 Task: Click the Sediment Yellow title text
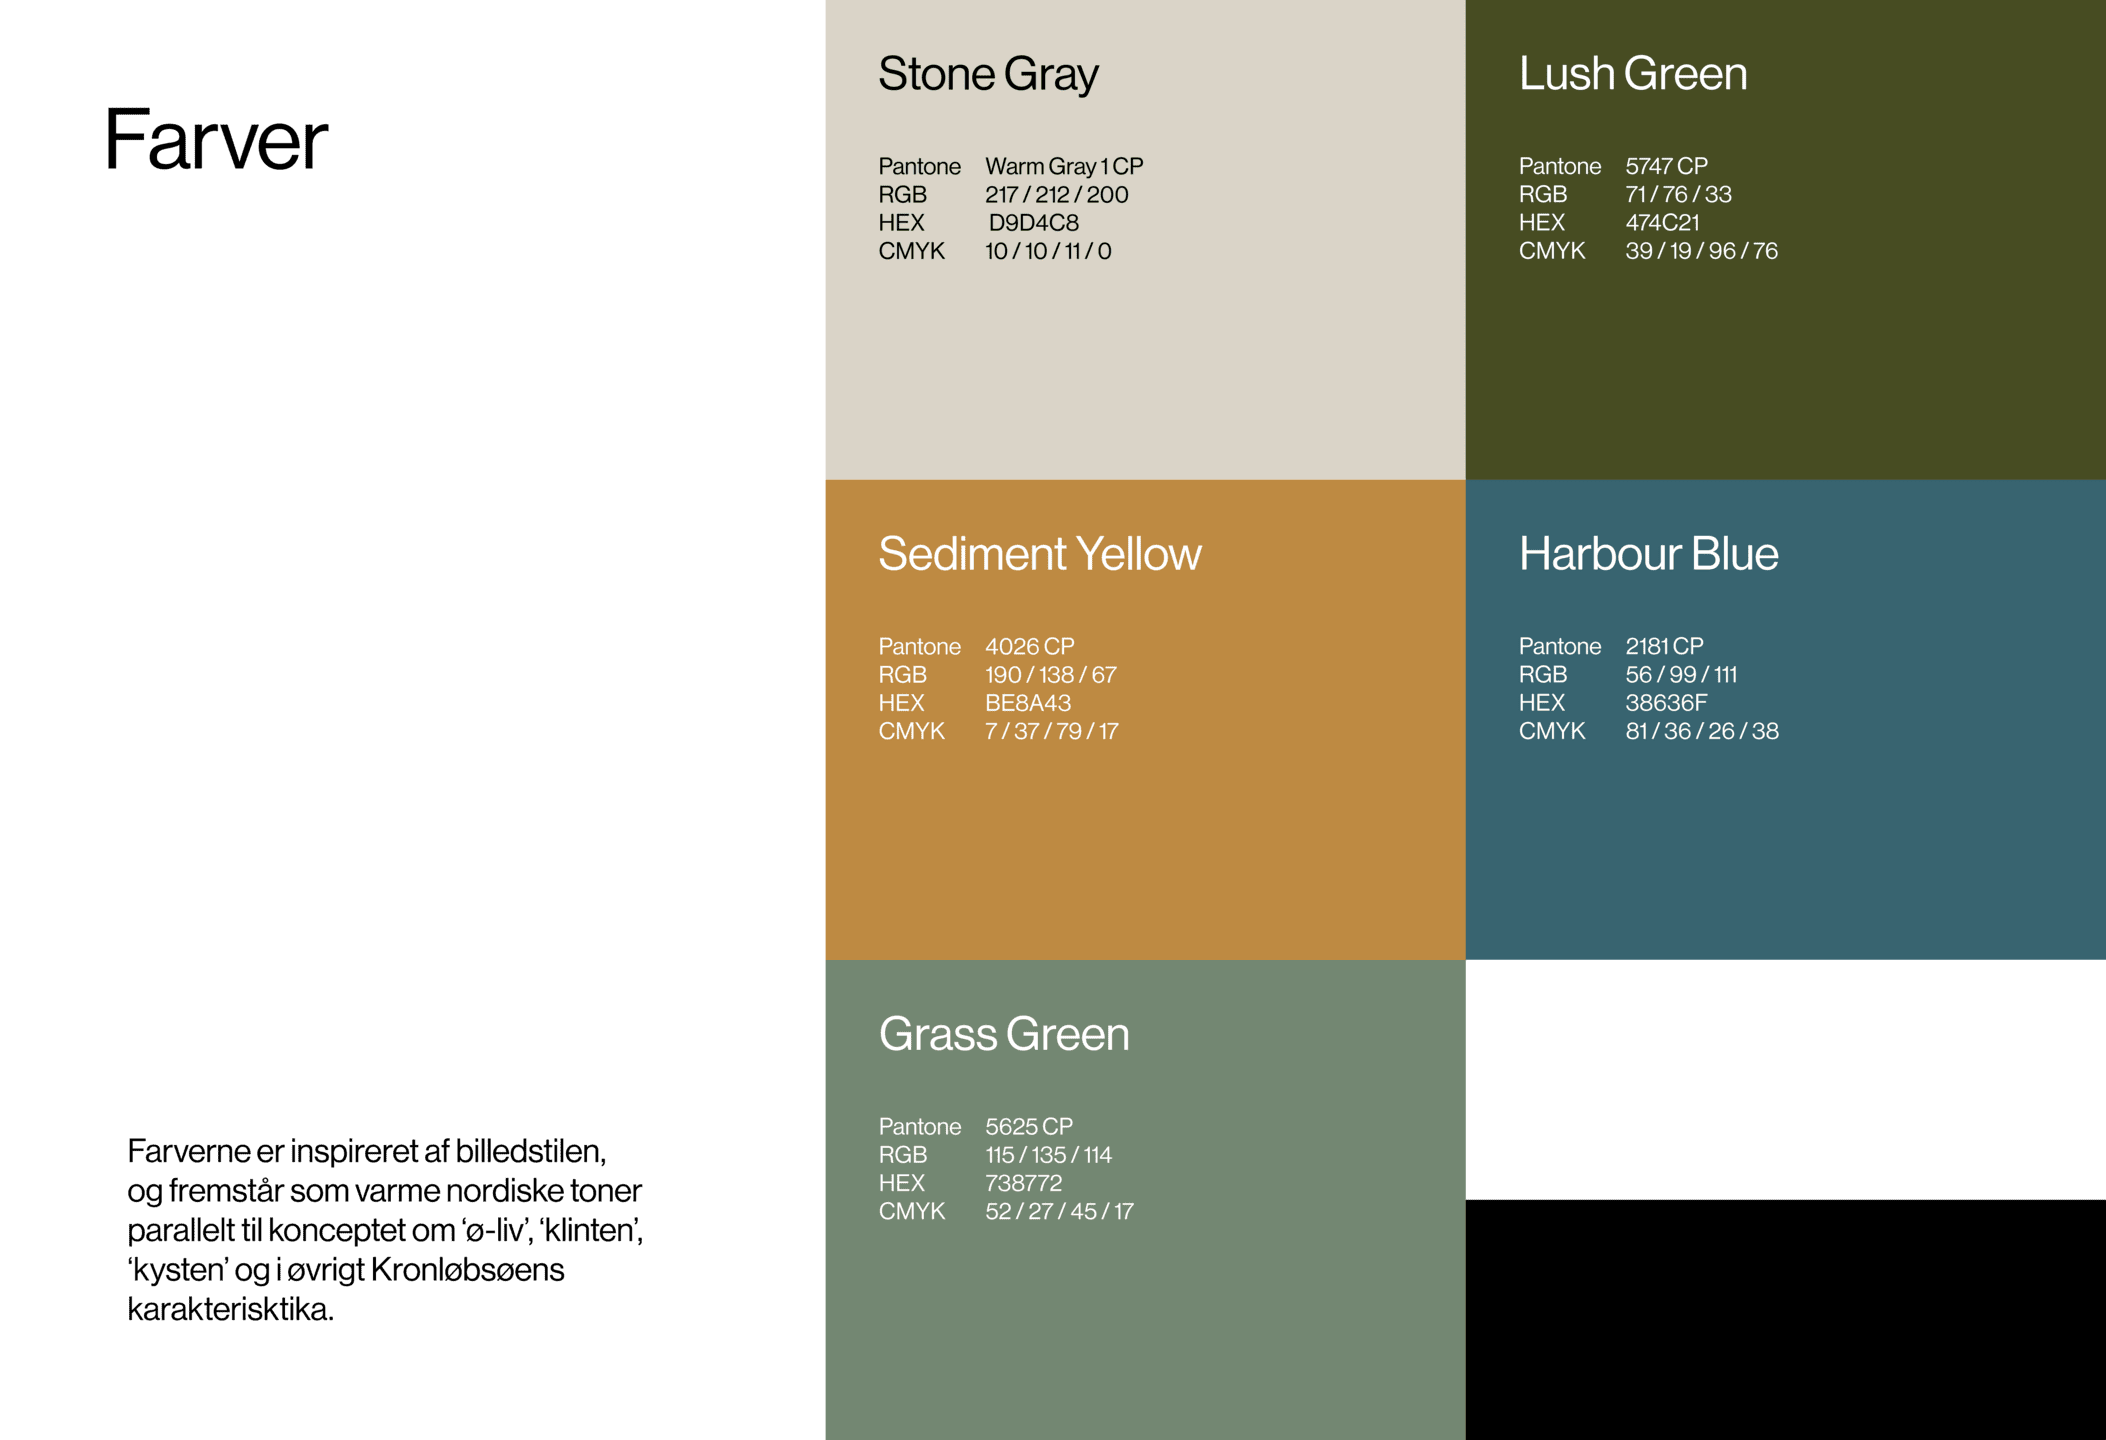click(1039, 554)
